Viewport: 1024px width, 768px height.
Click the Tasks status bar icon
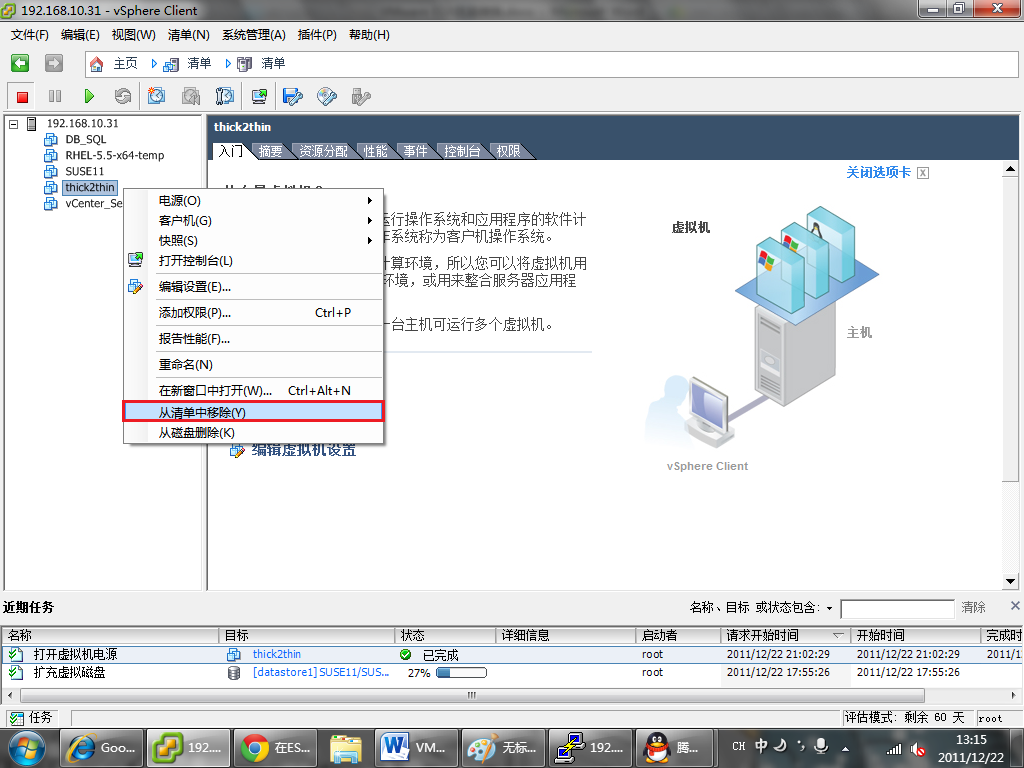[17, 718]
